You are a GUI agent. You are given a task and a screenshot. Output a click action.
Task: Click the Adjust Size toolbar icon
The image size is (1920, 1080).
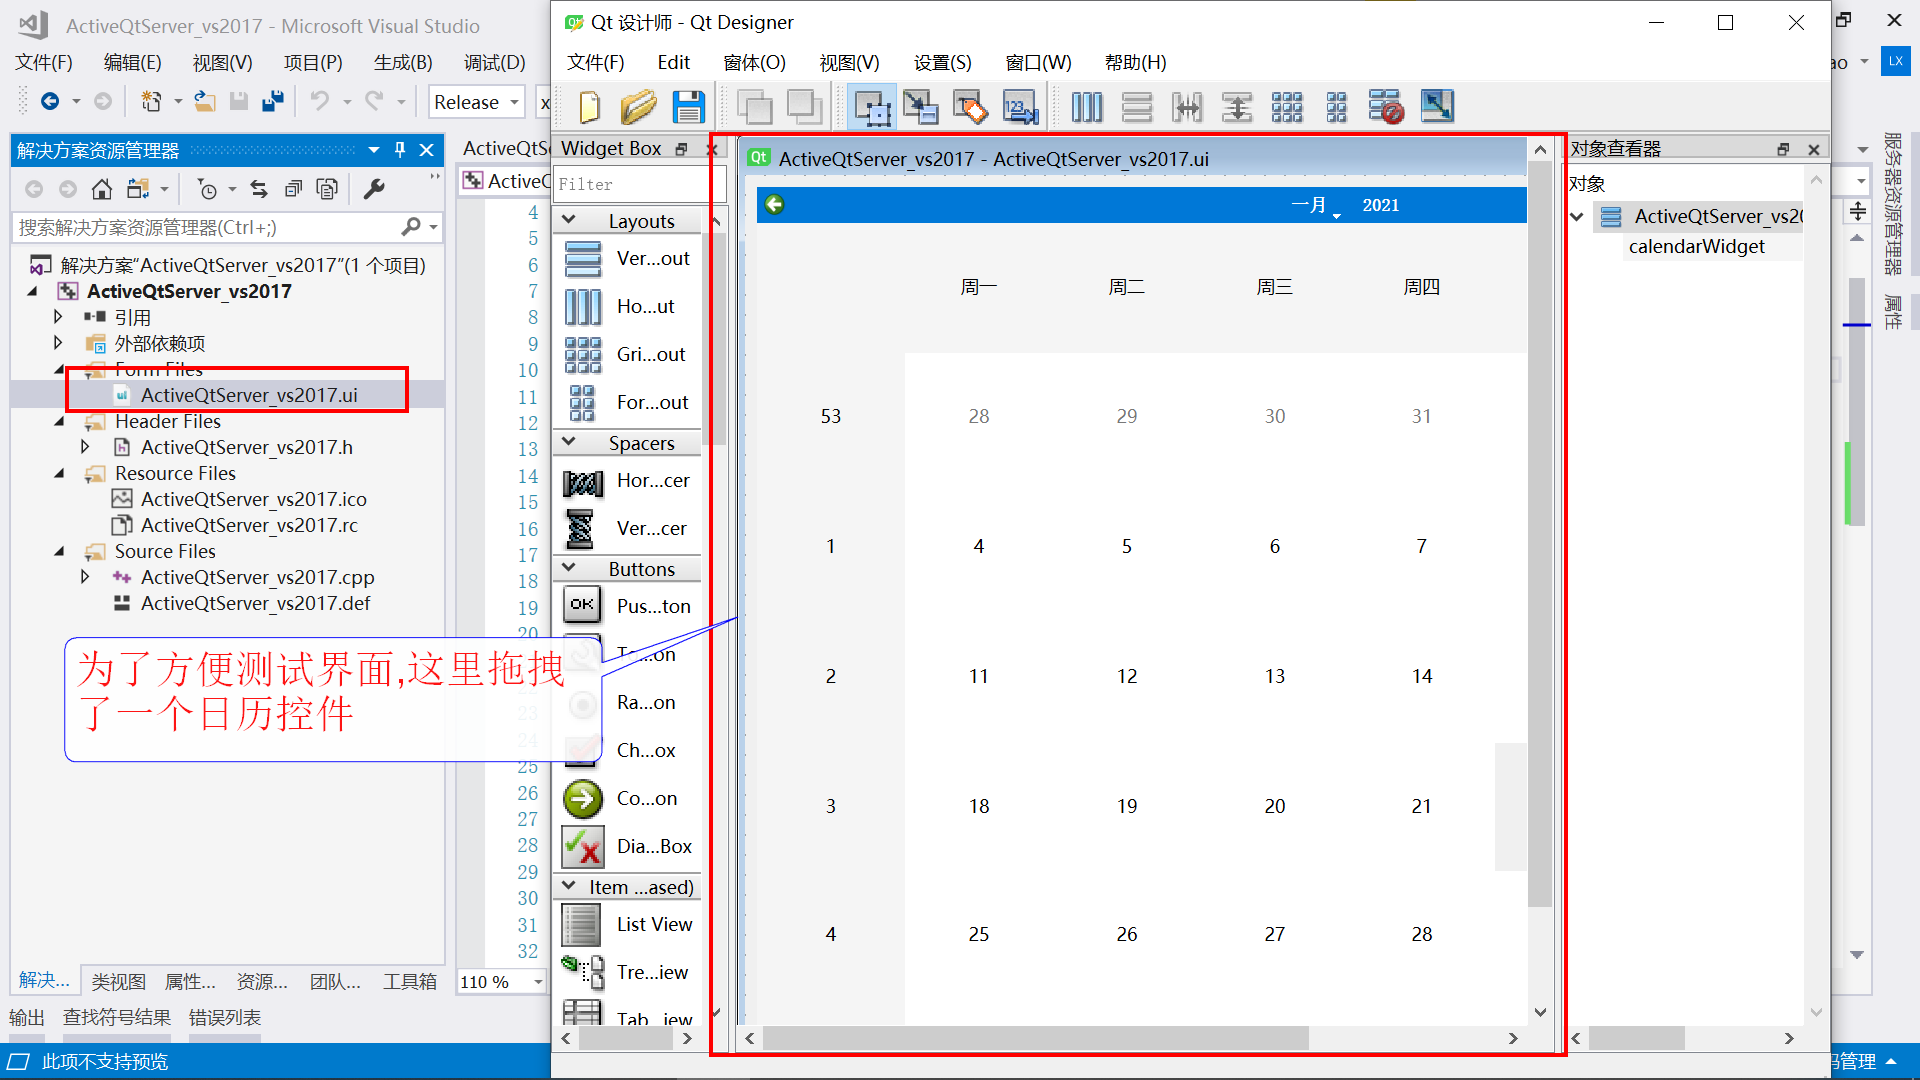1436,107
